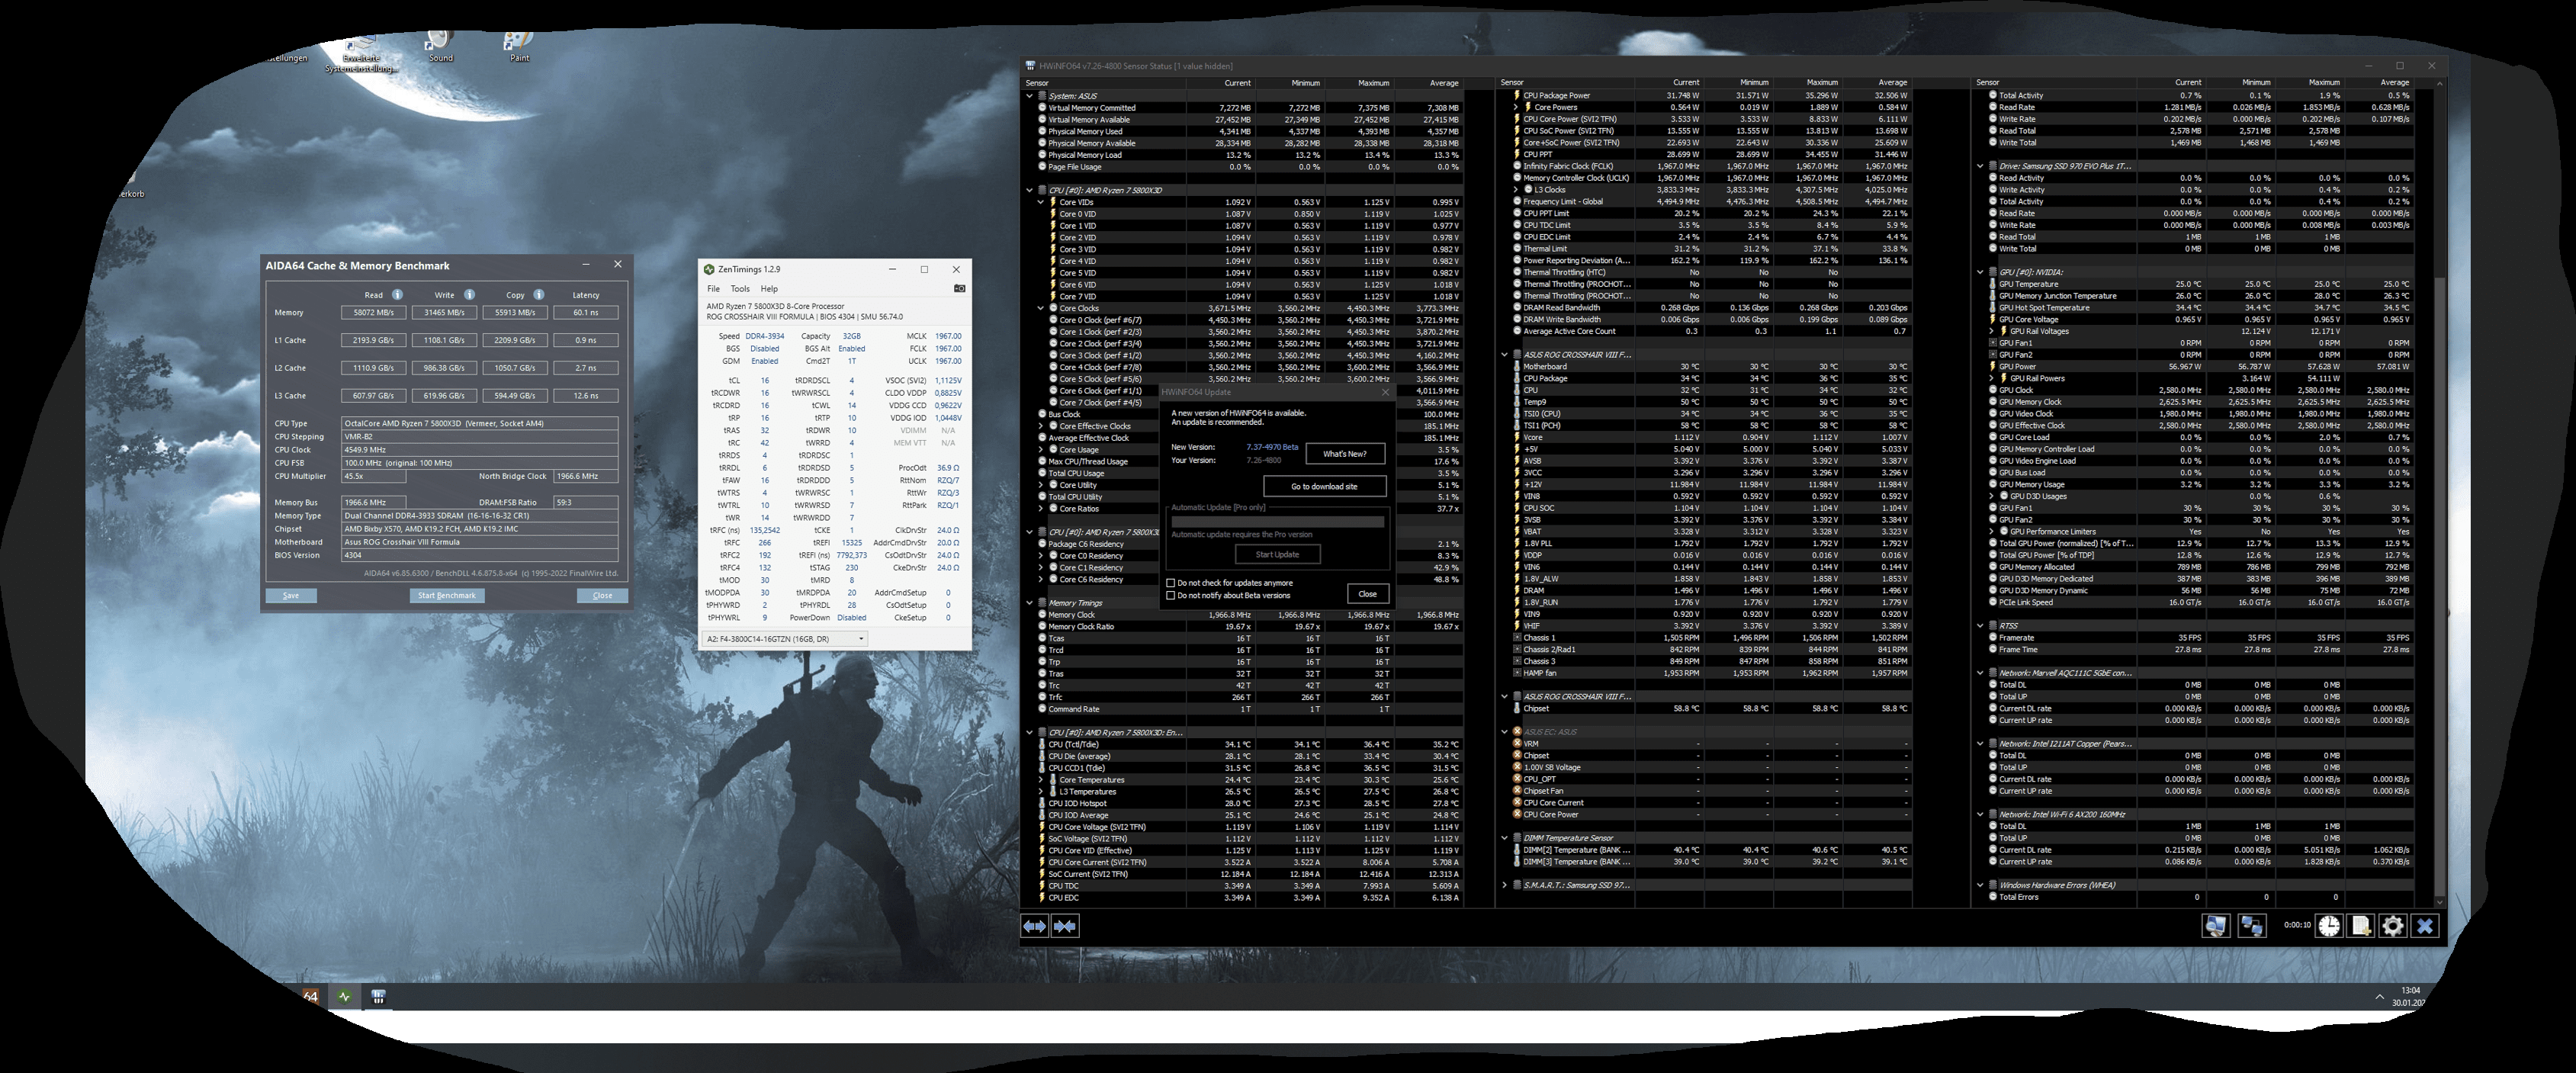The image size is (2576, 1073).
Task: Expand the Core Ratios node
Action: [x=1041, y=509]
